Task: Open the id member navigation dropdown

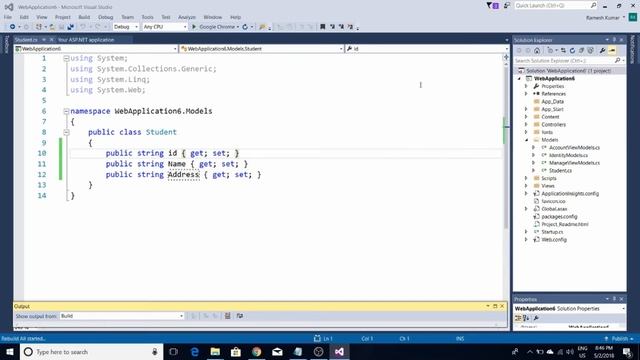Action: coord(427,49)
